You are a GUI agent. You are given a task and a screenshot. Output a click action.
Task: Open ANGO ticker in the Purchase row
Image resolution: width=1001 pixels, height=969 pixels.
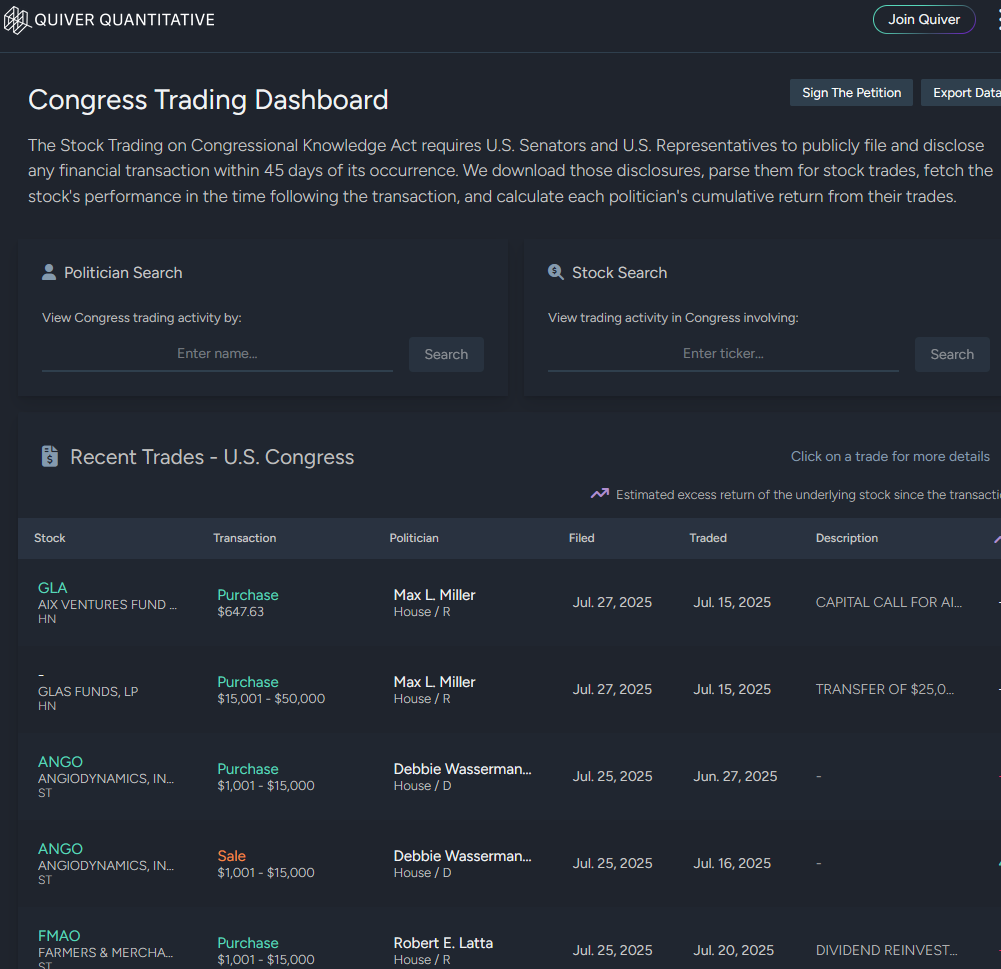[x=60, y=762]
